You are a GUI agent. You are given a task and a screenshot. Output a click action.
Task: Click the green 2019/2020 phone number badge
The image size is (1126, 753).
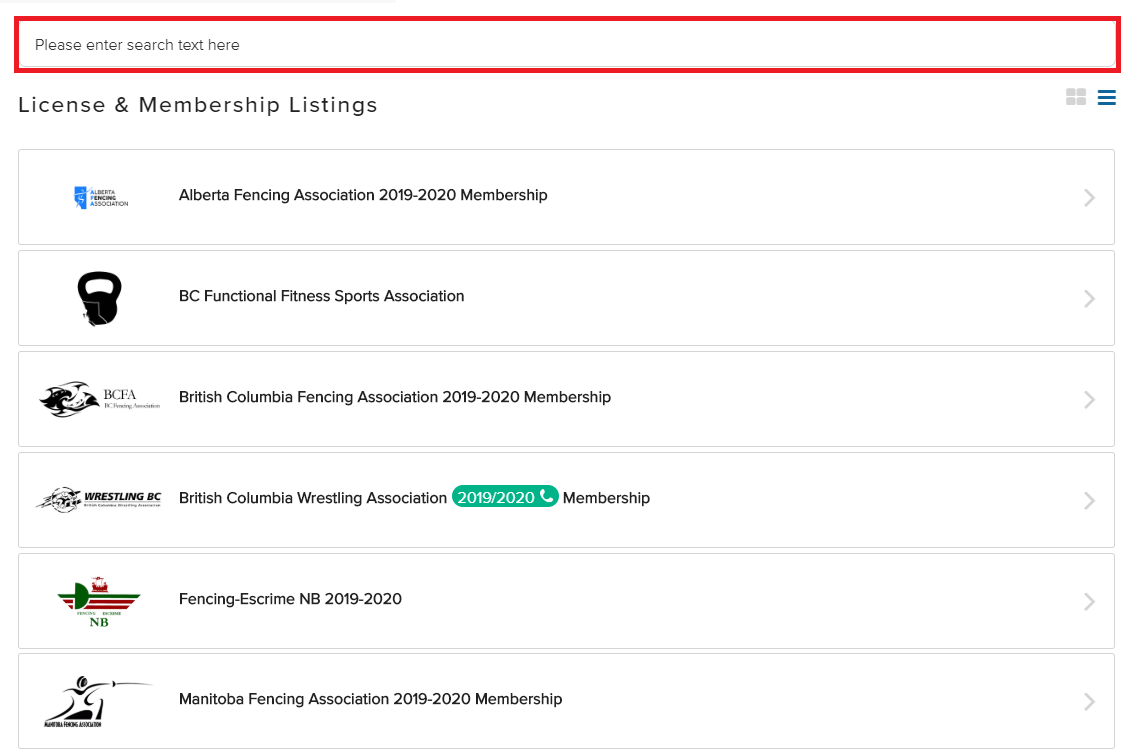click(x=504, y=497)
